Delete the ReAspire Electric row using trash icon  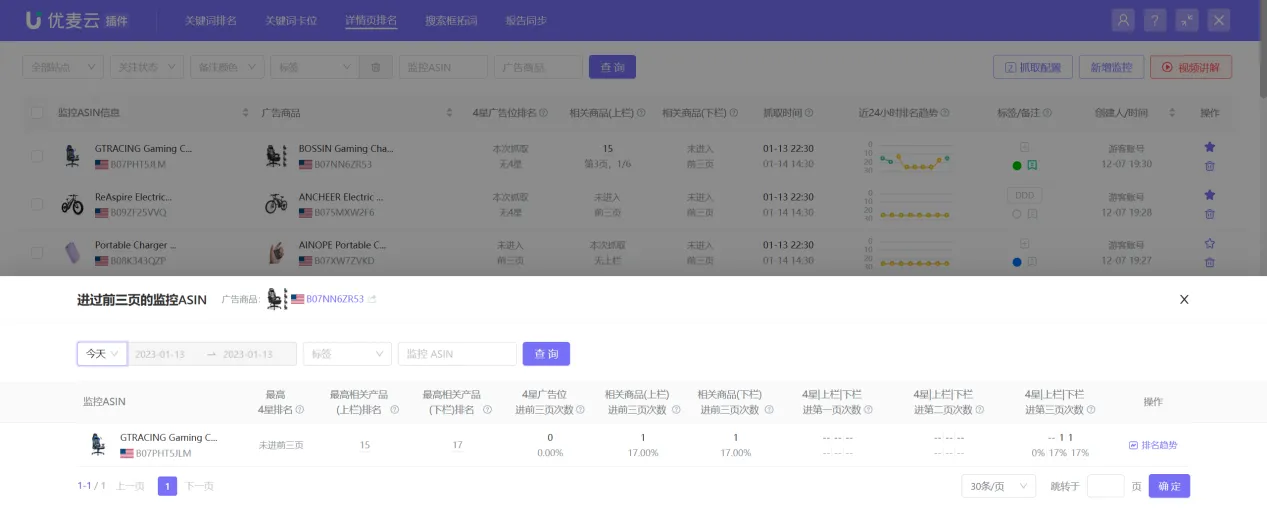pos(1209,214)
